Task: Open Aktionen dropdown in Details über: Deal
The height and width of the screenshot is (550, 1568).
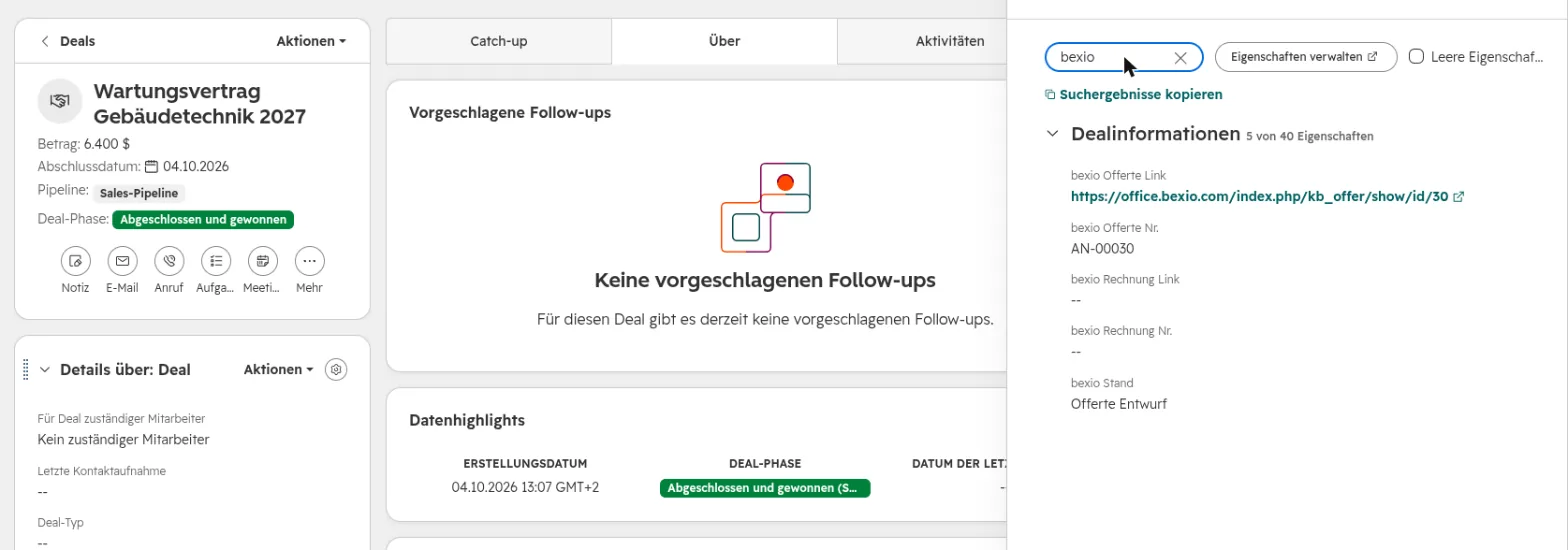Action: 278,369
